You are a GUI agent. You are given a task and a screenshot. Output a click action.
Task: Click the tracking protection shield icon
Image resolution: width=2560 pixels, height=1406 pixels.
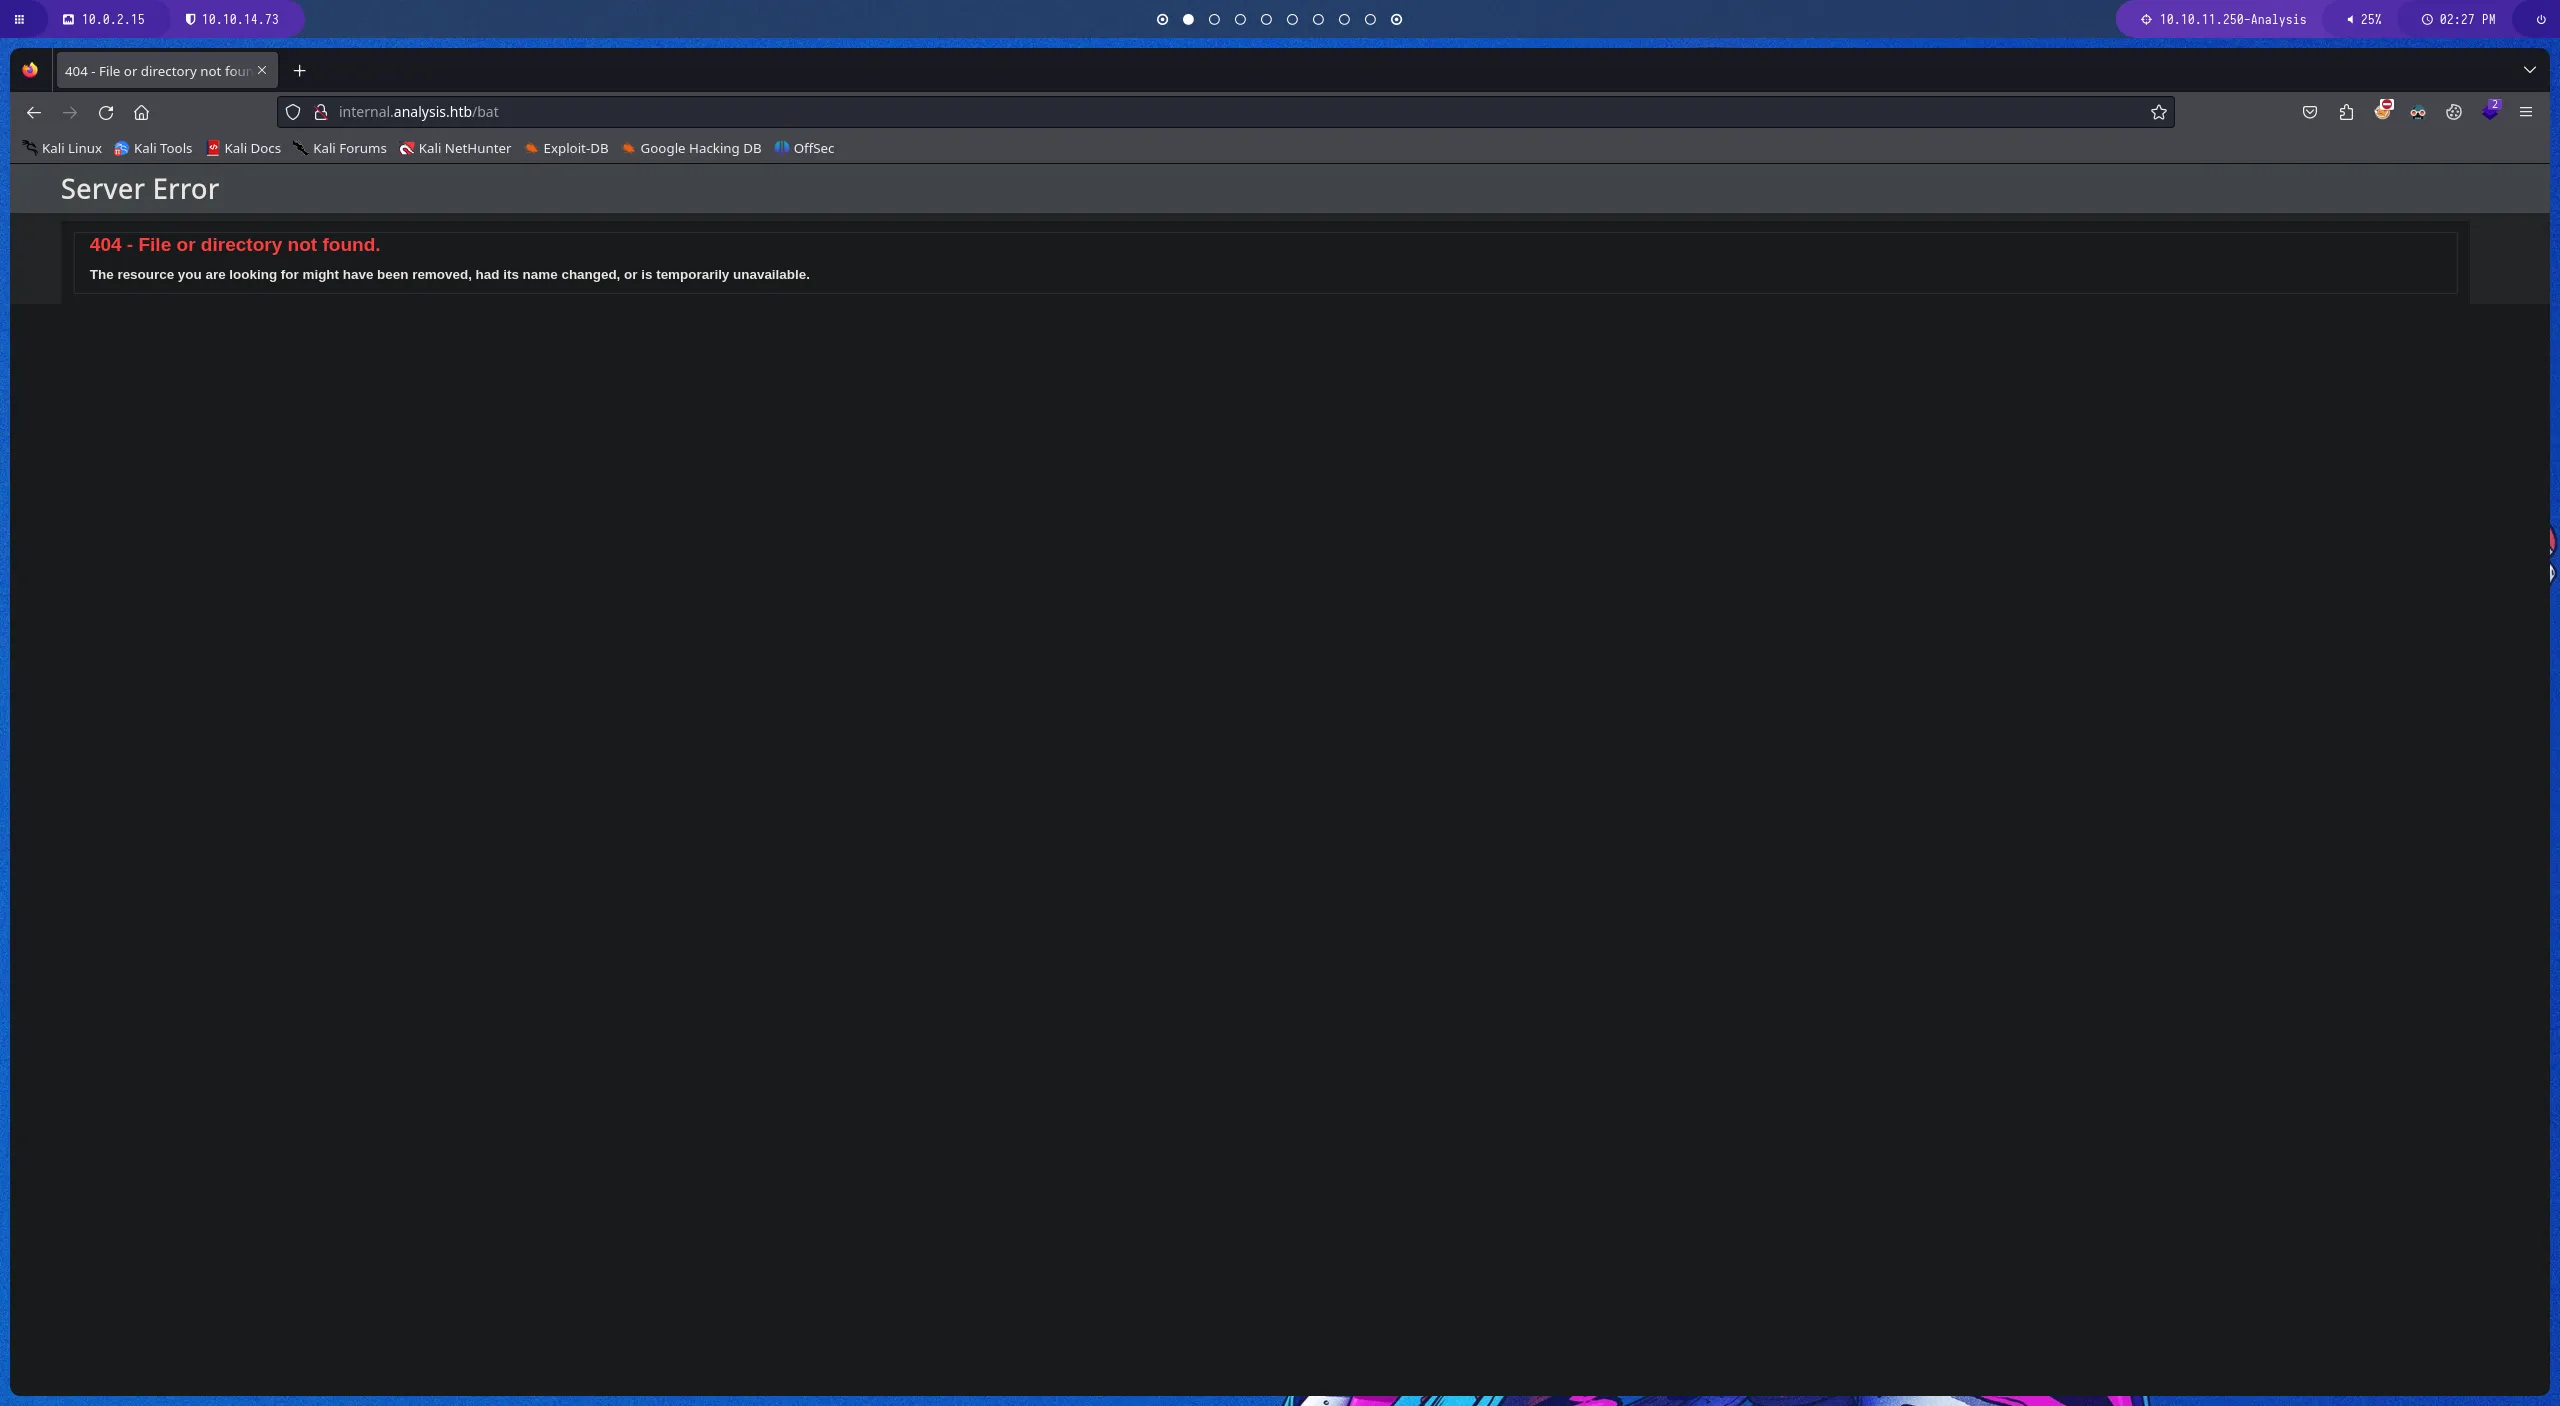[293, 112]
